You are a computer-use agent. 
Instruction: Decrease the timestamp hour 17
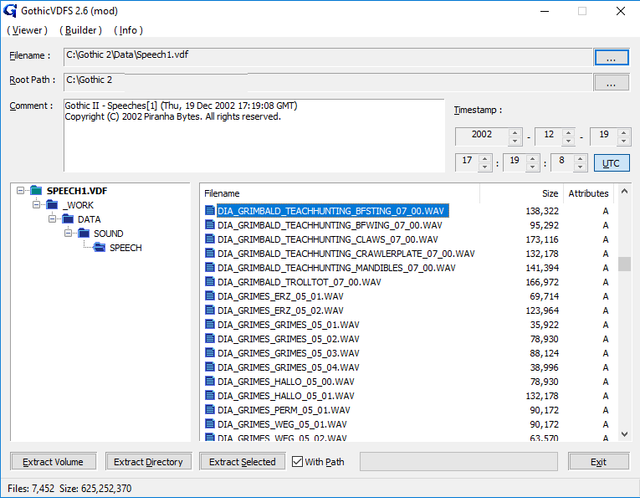coord(485,167)
